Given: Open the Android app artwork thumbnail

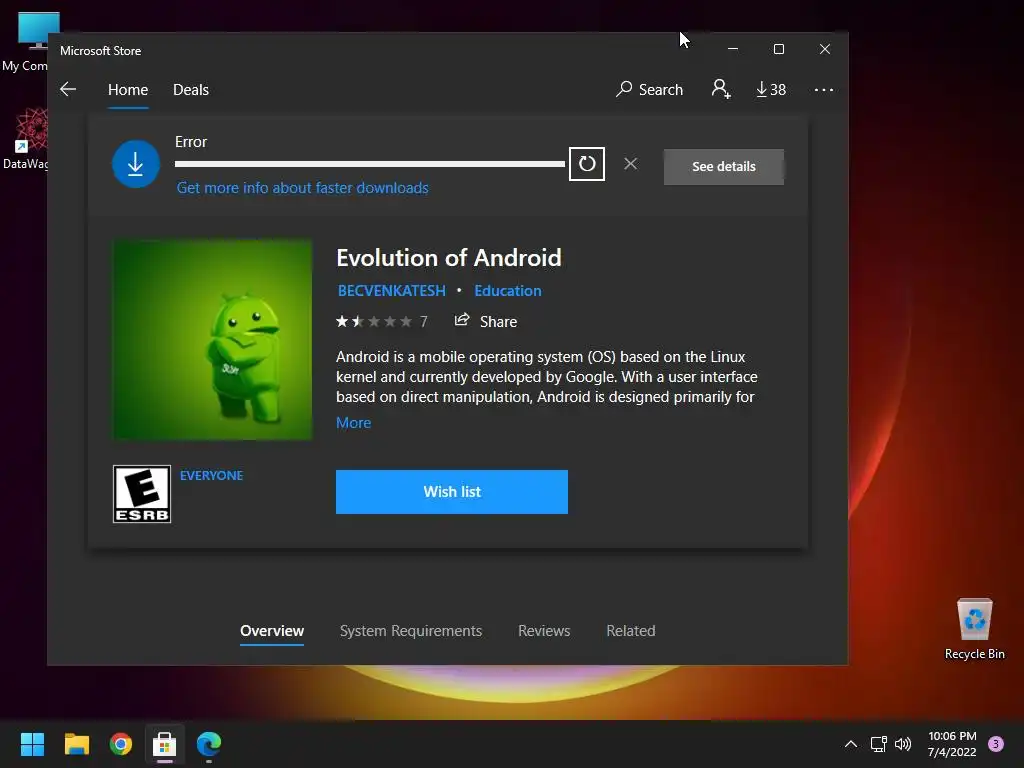Looking at the screenshot, I should [213, 340].
